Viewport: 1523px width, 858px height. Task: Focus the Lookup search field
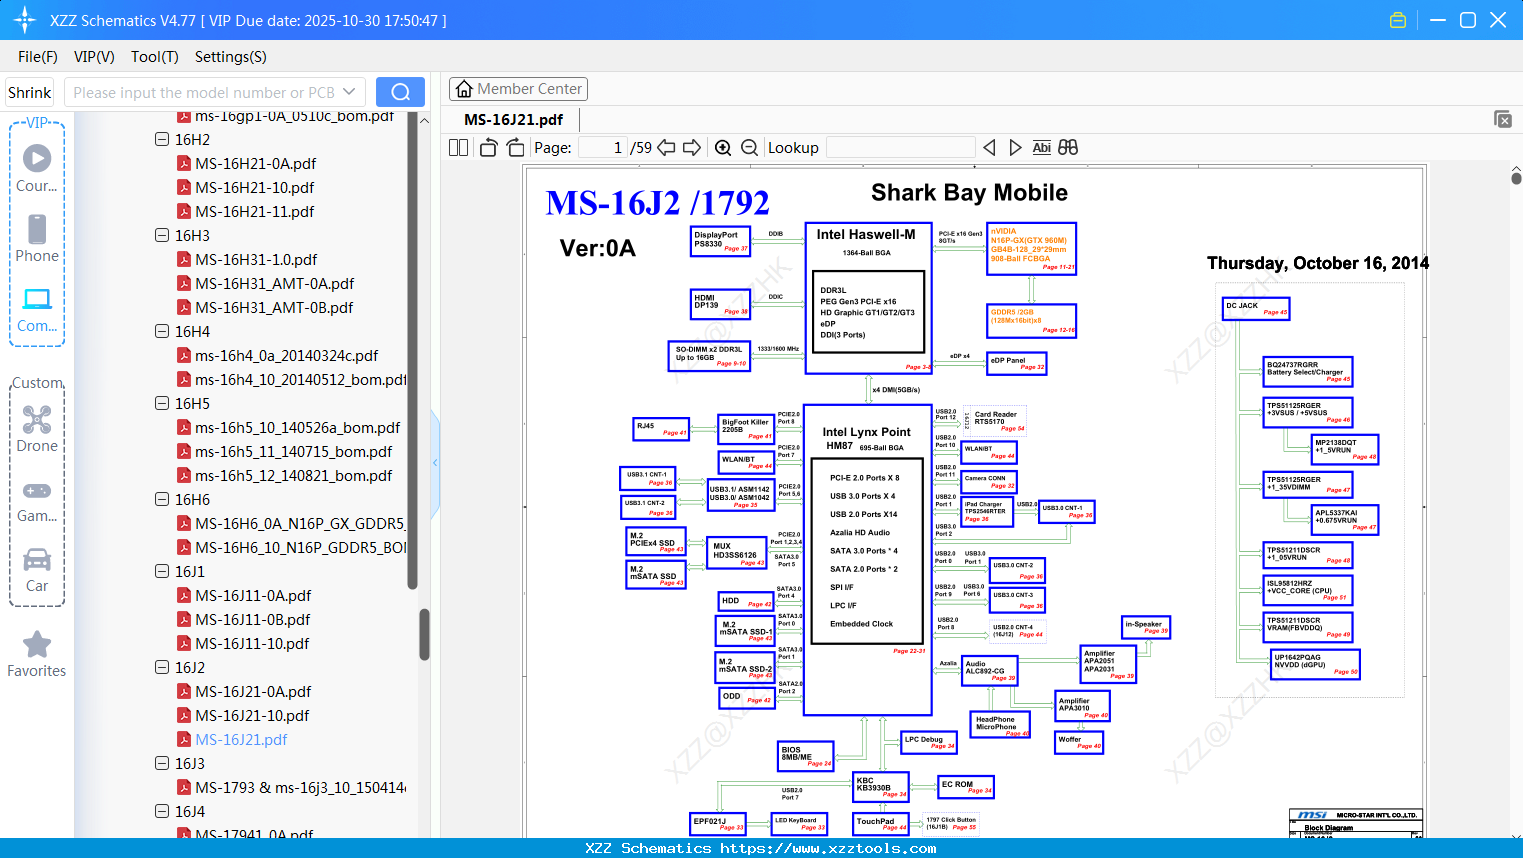[900, 148]
